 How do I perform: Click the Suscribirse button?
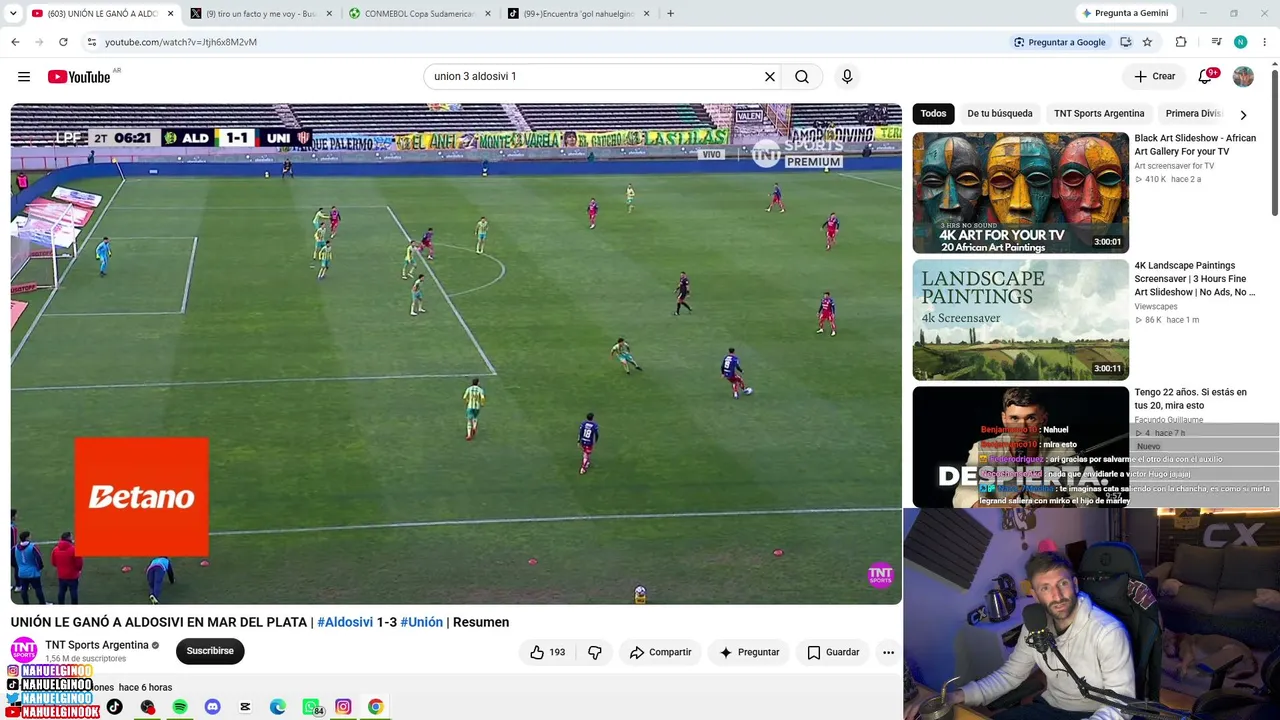pos(210,651)
